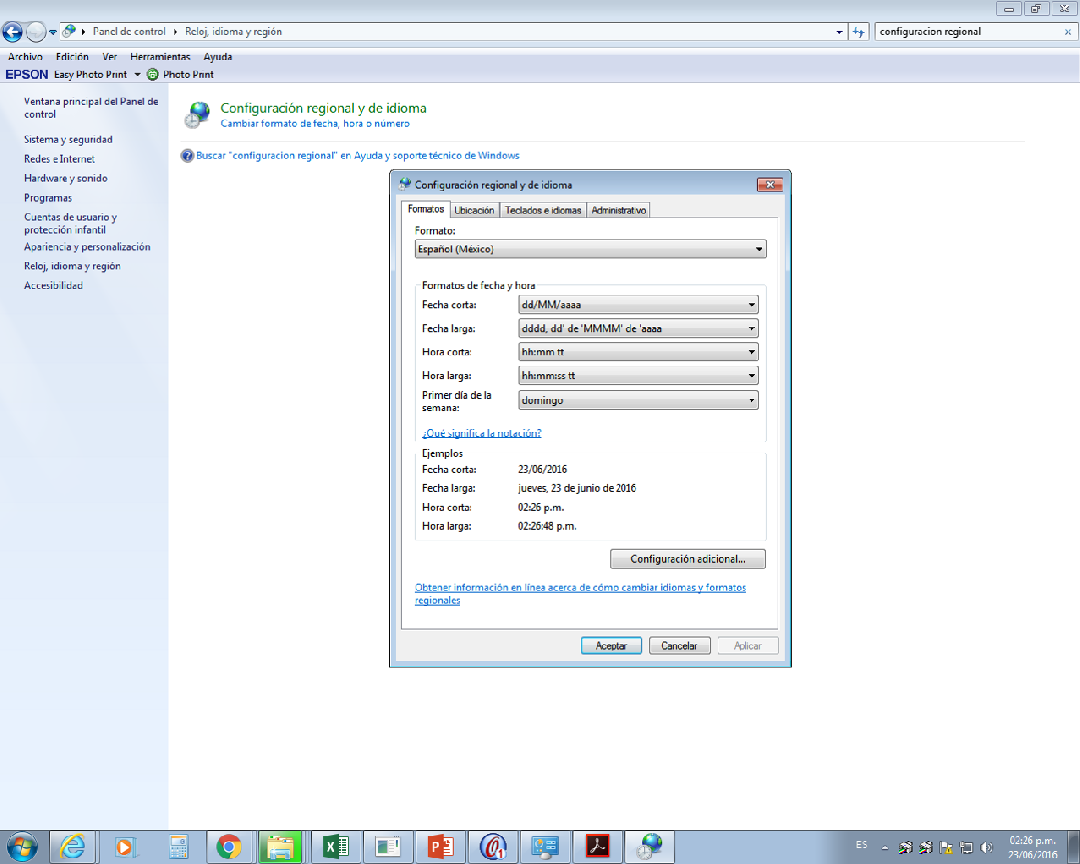Click the Epson Photo Print icon

pos(152,74)
